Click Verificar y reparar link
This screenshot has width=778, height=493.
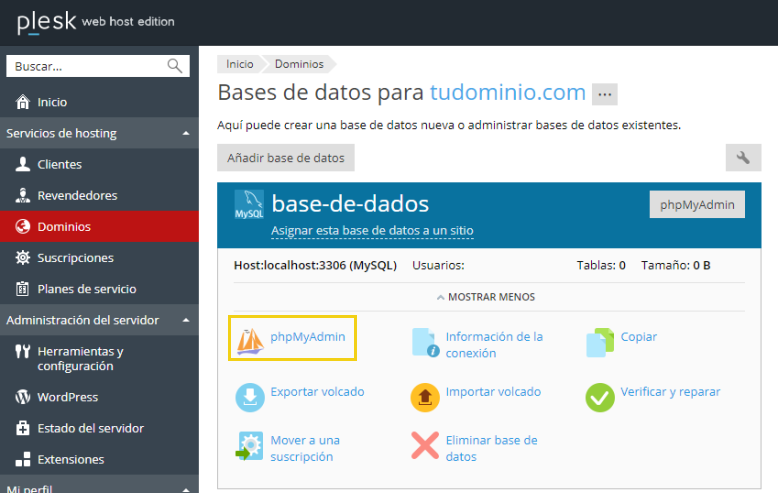click(x=670, y=392)
